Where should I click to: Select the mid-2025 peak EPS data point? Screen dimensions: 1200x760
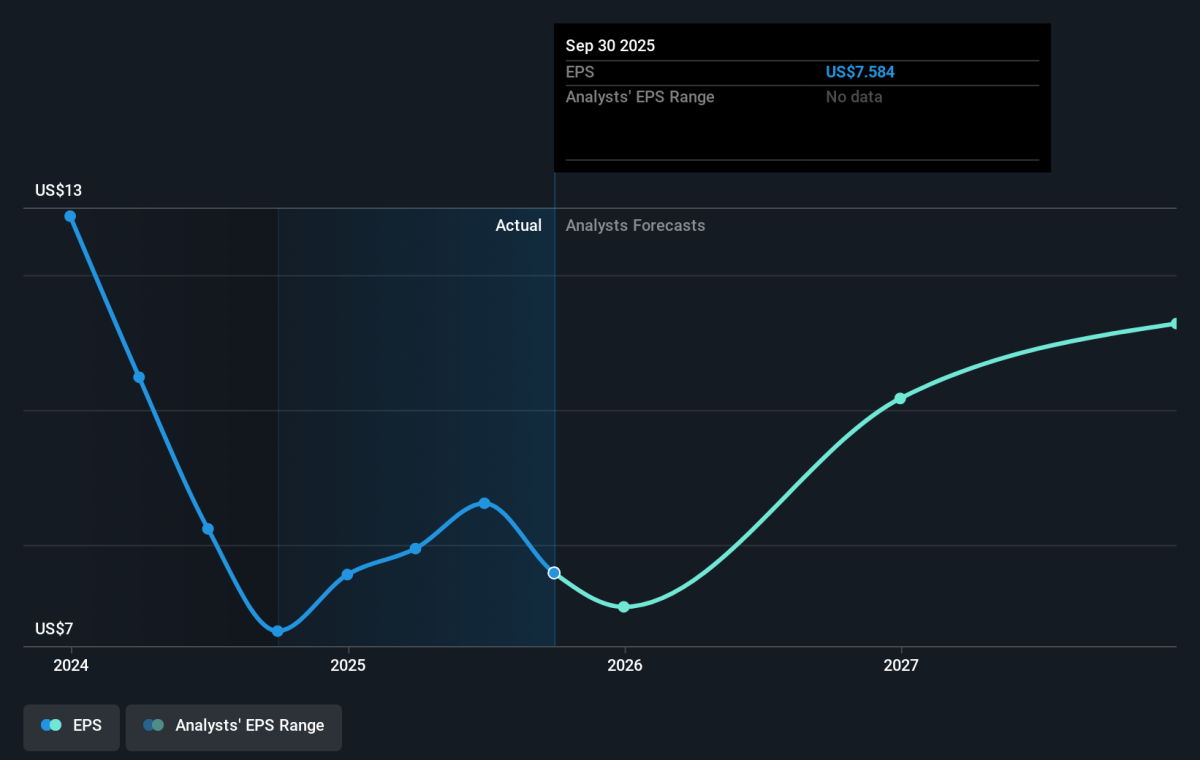coord(484,503)
